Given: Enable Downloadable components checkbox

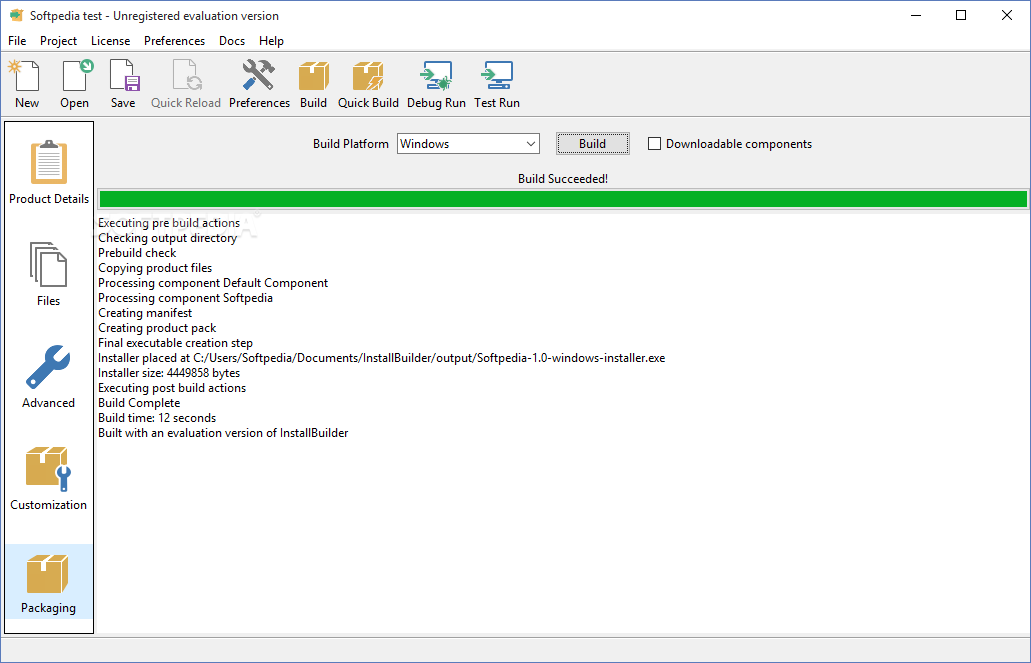Looking at the screenshot, I should click(654, 143).
